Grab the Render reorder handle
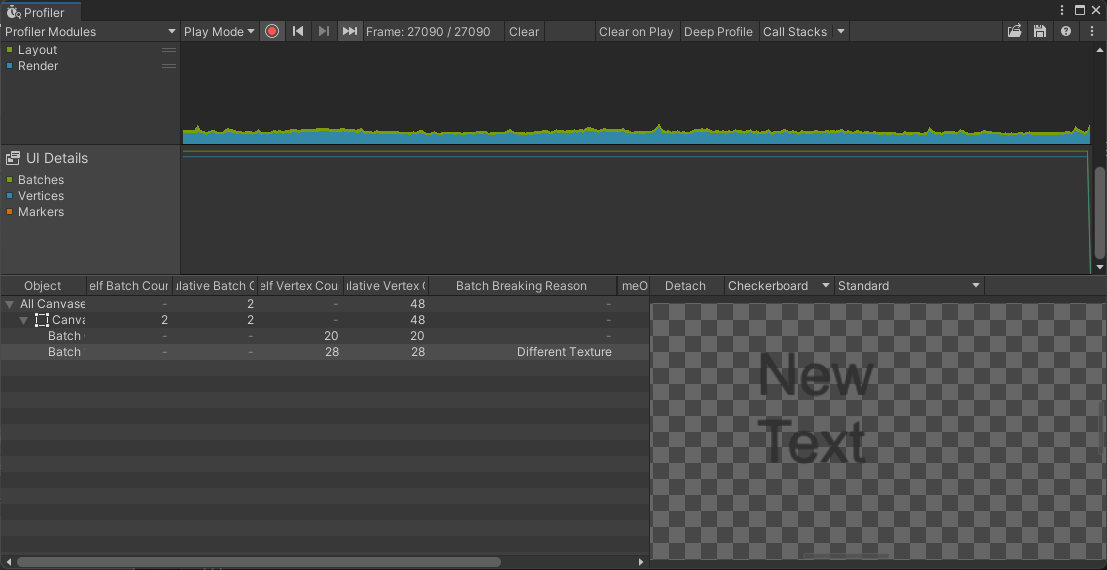This screenshot has height=570, width=1107. tap(169, 66)
